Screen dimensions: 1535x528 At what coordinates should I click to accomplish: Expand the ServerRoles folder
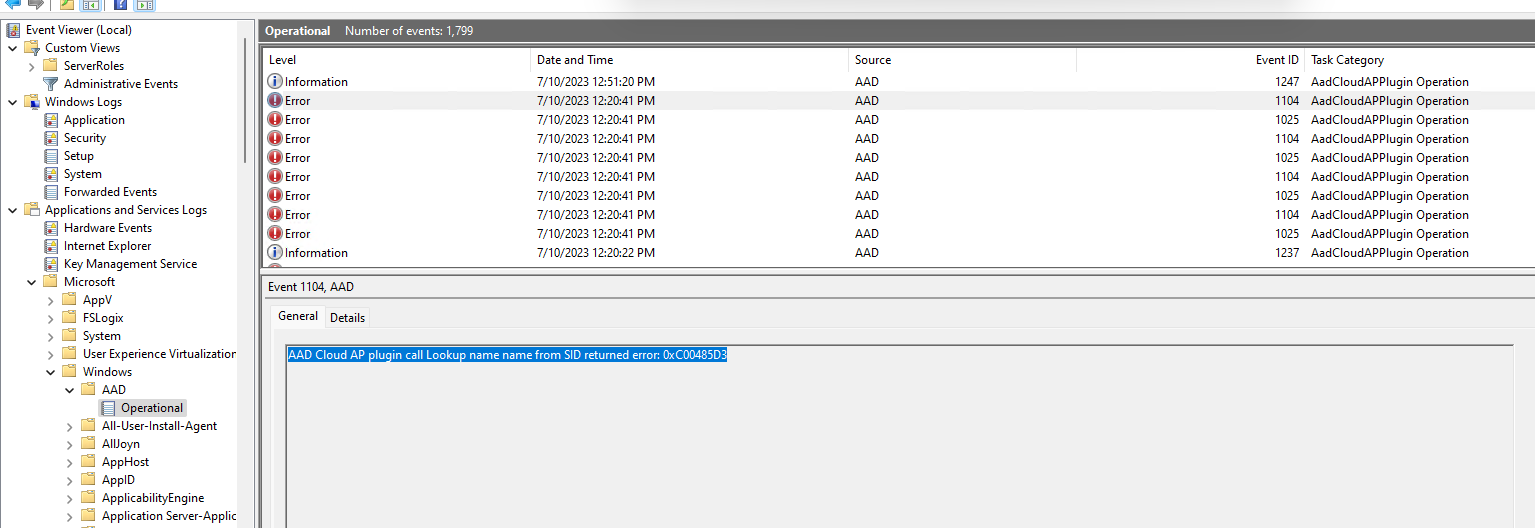[x=31, y=66]
